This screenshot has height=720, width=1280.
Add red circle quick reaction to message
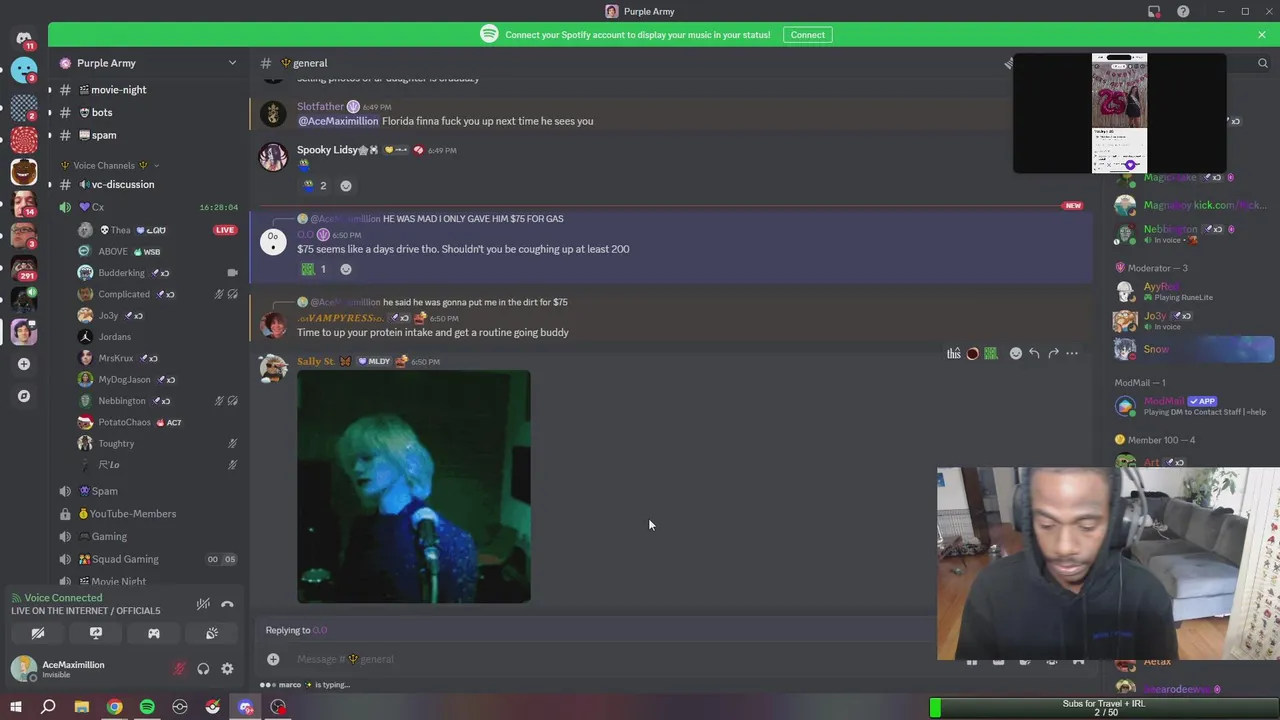972,353
